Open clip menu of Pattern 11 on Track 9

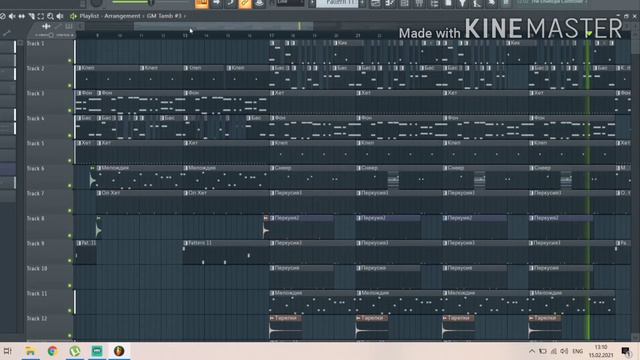pyautogui.click(x=186, y=243)
